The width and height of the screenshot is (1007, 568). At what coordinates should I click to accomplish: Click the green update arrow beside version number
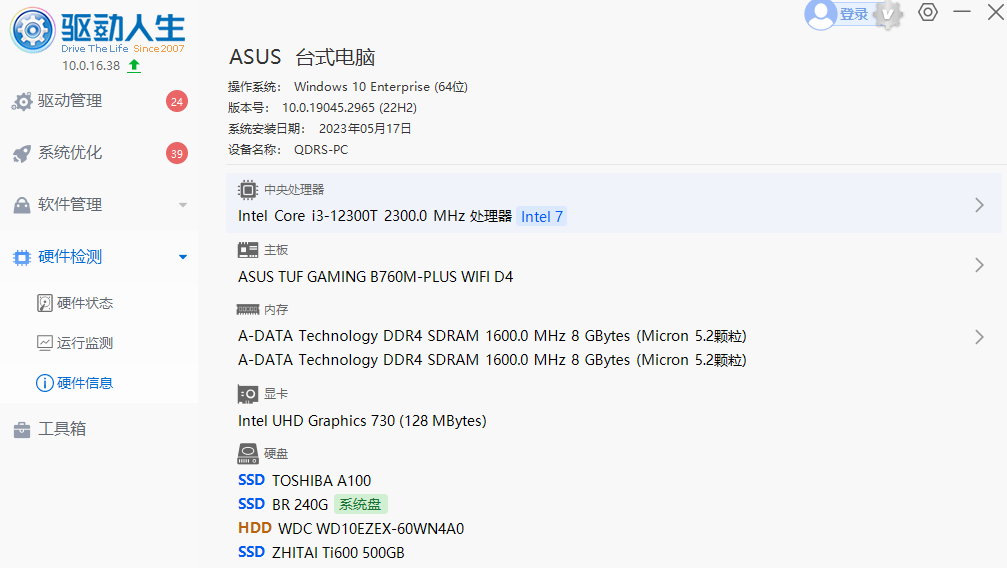134,66
